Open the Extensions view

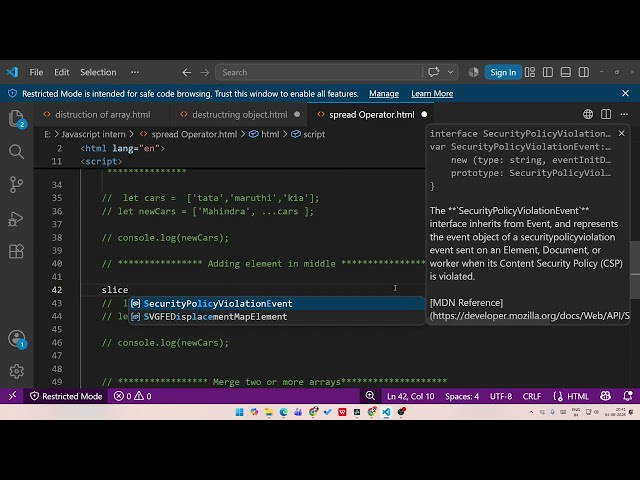point(16,251)
